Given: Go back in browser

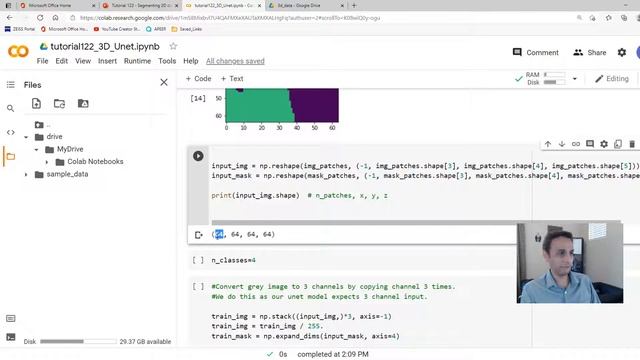Looking at the screenshot, I should coord(10,18).
